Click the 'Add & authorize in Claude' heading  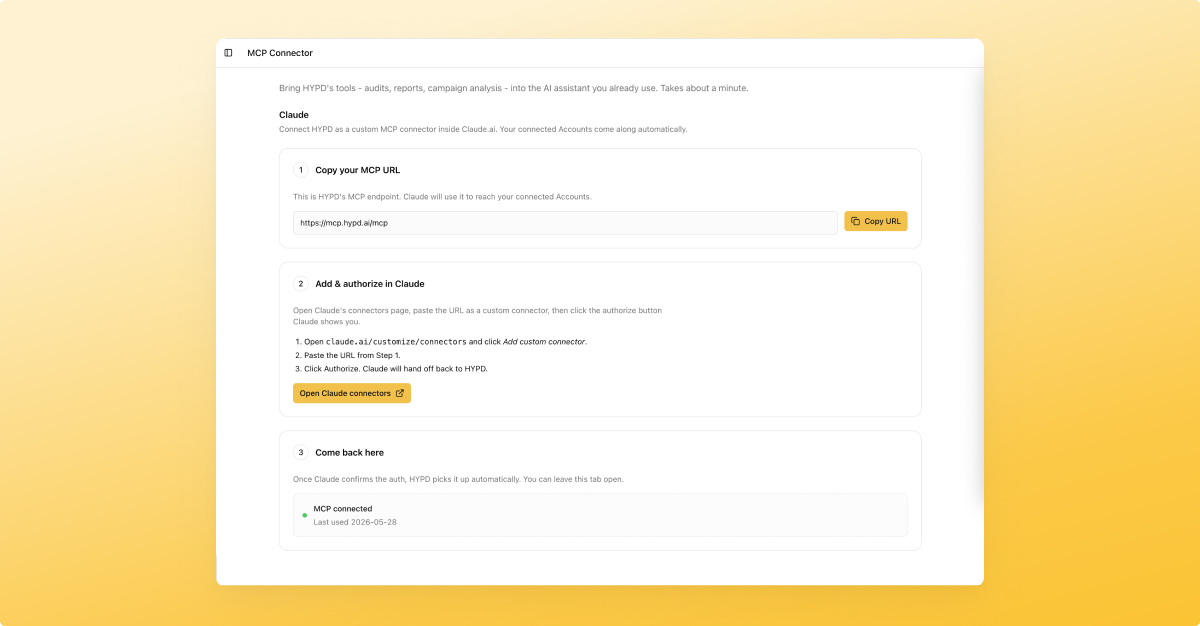click(x=370, y=284)
